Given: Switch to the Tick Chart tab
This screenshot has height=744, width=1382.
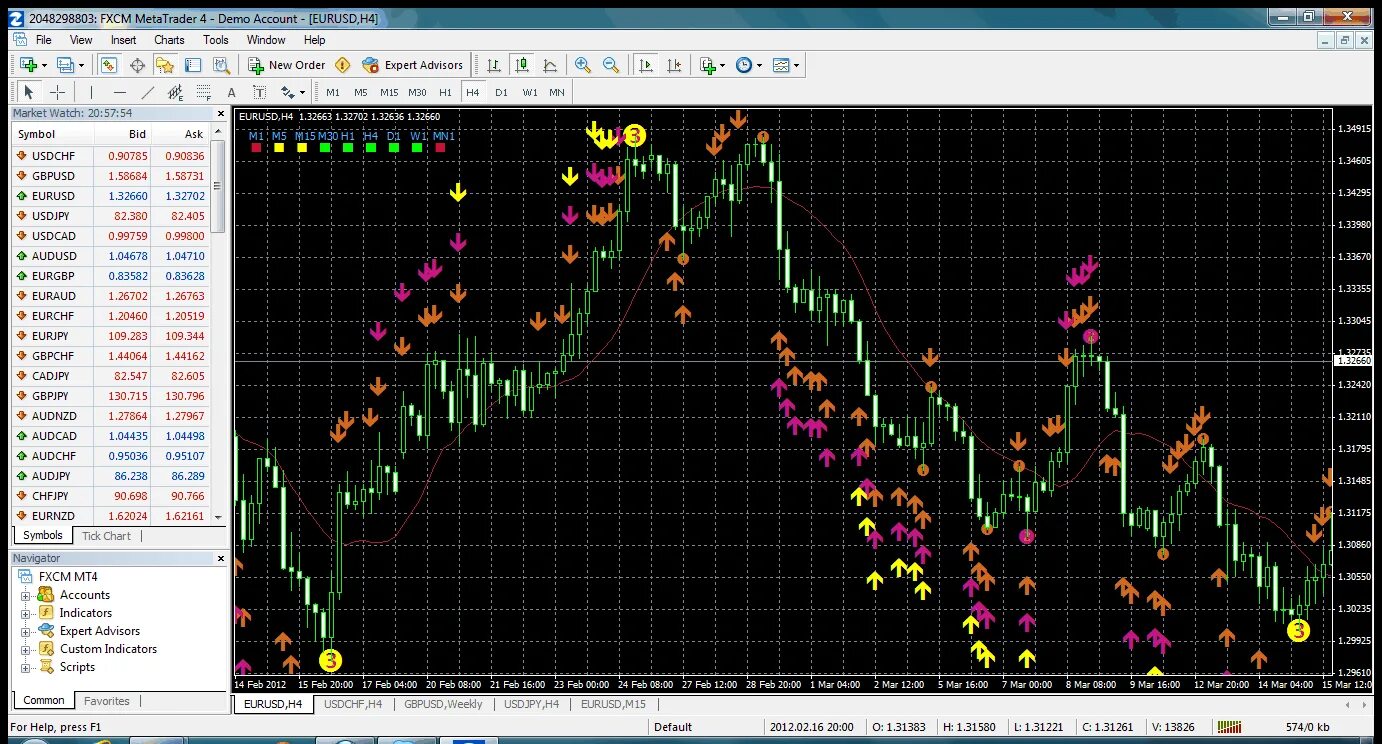Looking at the screenshot, I should (x=106, y=536).
